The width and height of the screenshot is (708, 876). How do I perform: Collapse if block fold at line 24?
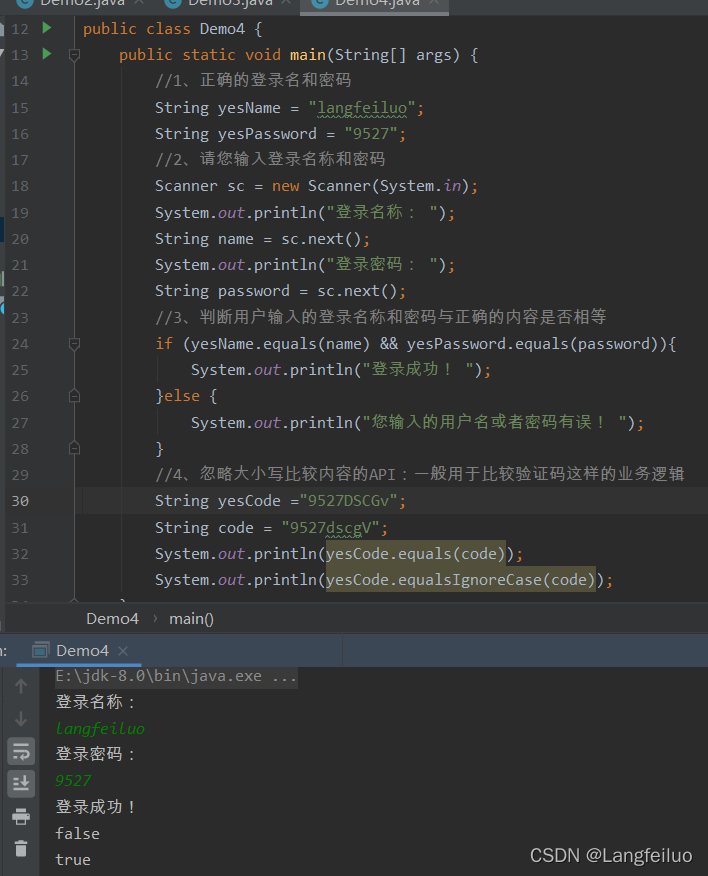pyautogui.click(x=74, y=344)
